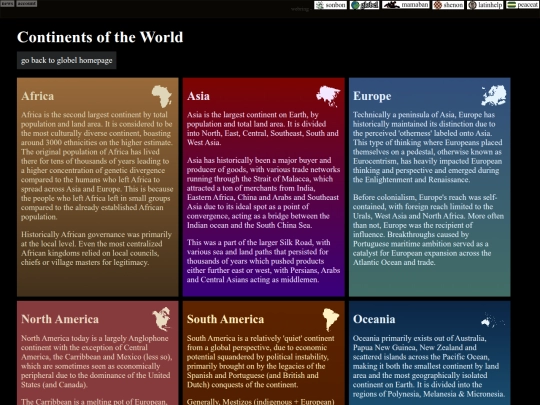The width and height of the screenshot is (540, 405).
Task: Click paragraph starting 'This was a part of the larger Silk Road'
Action: point(263,261)
